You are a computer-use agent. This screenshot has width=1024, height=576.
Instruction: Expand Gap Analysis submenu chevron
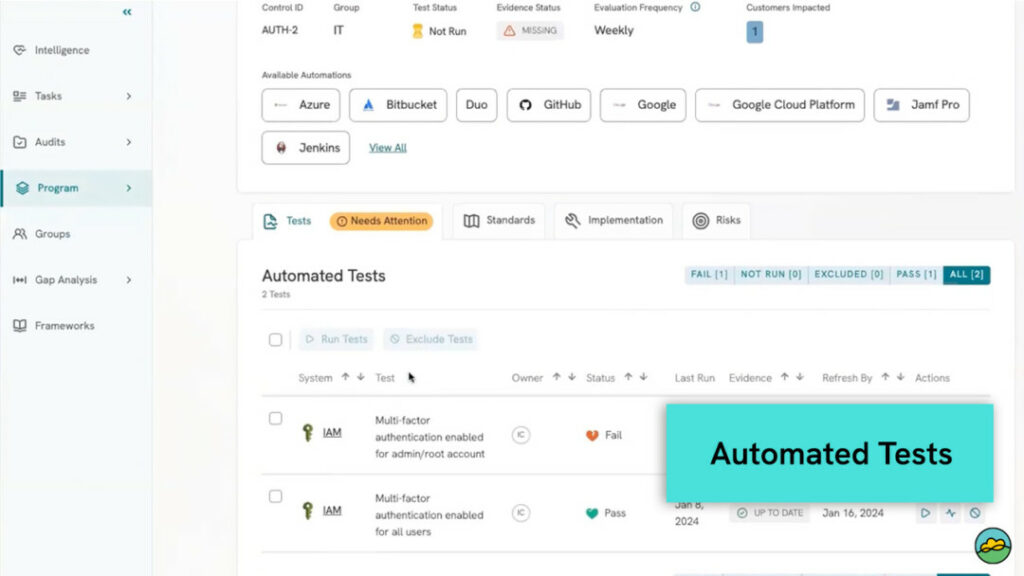(x=129, y=280)
